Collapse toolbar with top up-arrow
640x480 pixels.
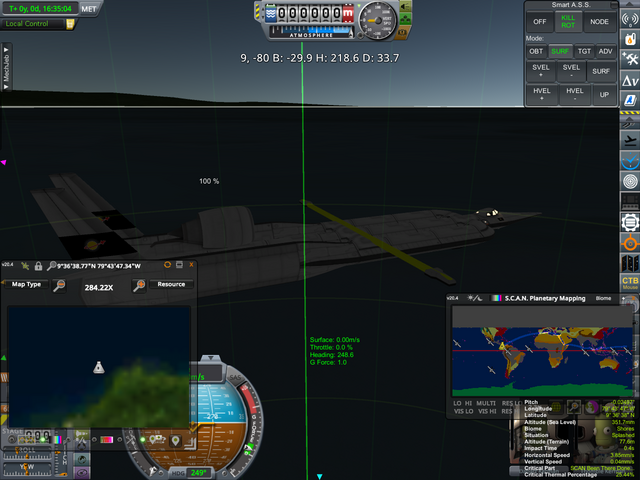click(x=629, y=4)
